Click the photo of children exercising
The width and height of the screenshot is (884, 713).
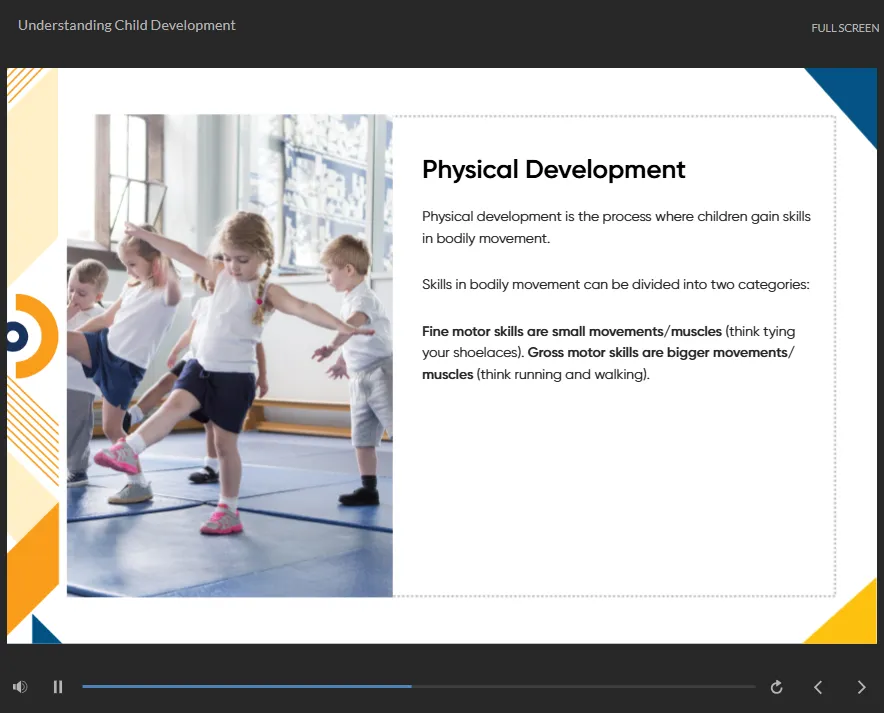tap(230, 355)
